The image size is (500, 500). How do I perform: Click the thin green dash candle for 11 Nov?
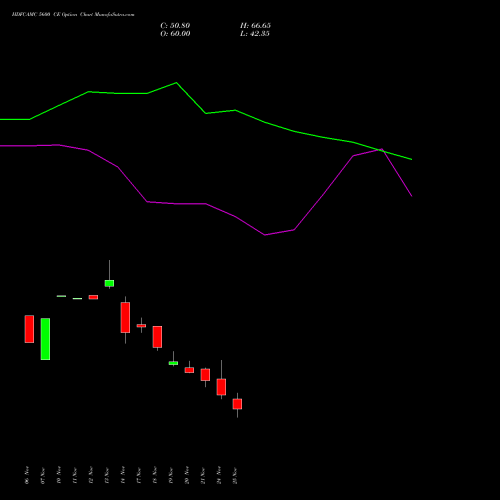(x=77, y=299)
